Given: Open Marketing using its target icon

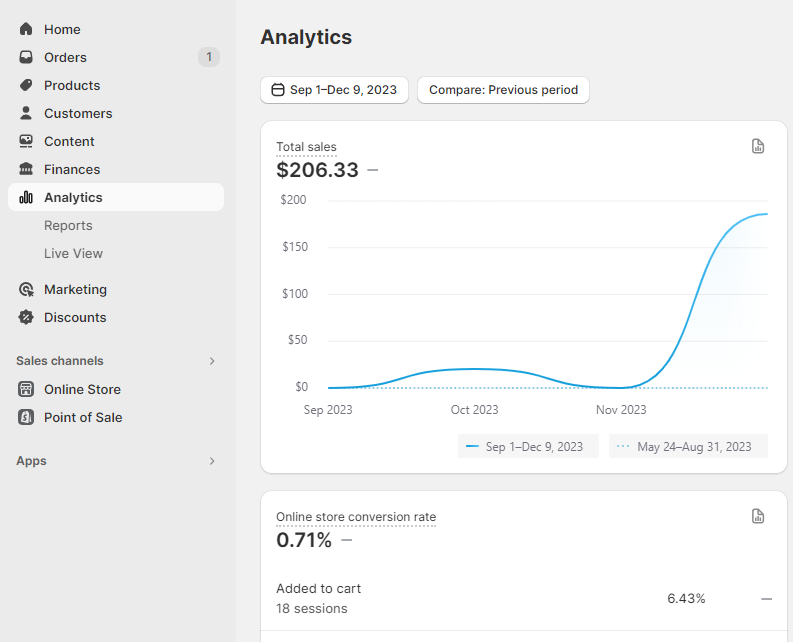Looking at the screenshot, I should click(26, 289).
